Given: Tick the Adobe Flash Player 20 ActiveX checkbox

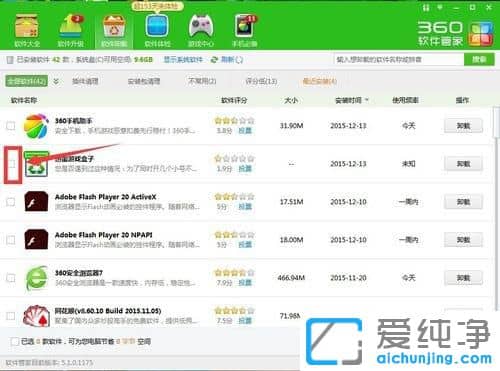Looking at the screenshot, I should [x=11, y=202].
